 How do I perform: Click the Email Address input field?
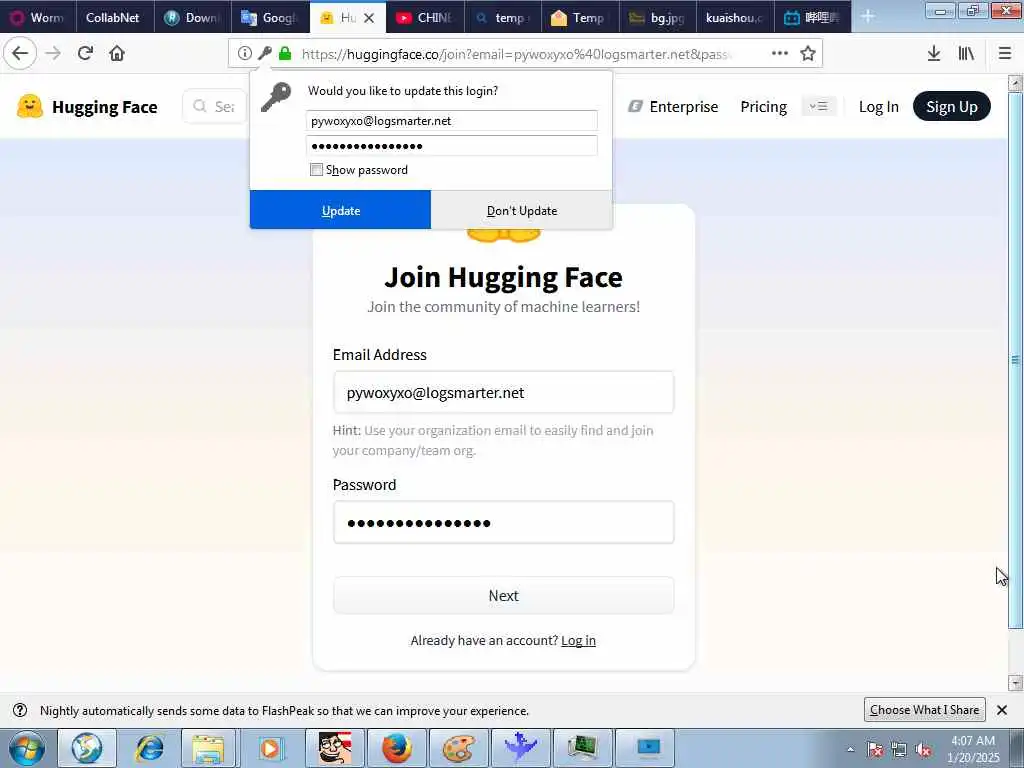504,392
